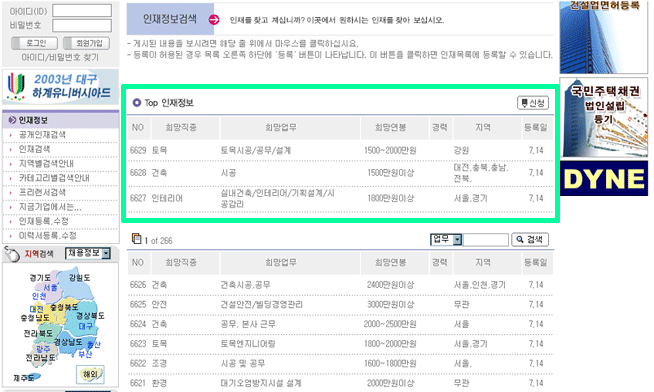This screenshot has width=654, height=392.
Task: Click the circle bullet icon beside Top 인재정보
Action: click(x=136, y=103)
